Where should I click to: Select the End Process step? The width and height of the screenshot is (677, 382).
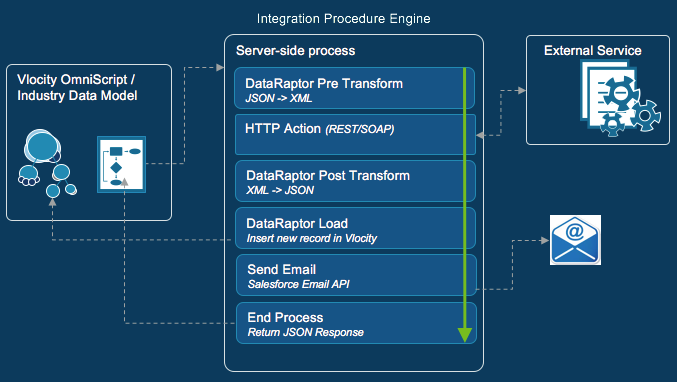pos(356,323)
